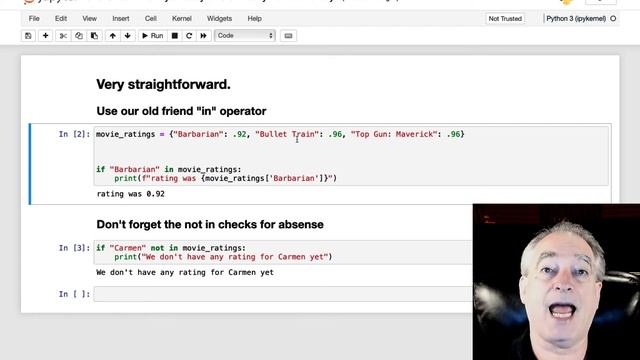
Task: Open the command palette keyboard icon
Action: coord(288,36)
